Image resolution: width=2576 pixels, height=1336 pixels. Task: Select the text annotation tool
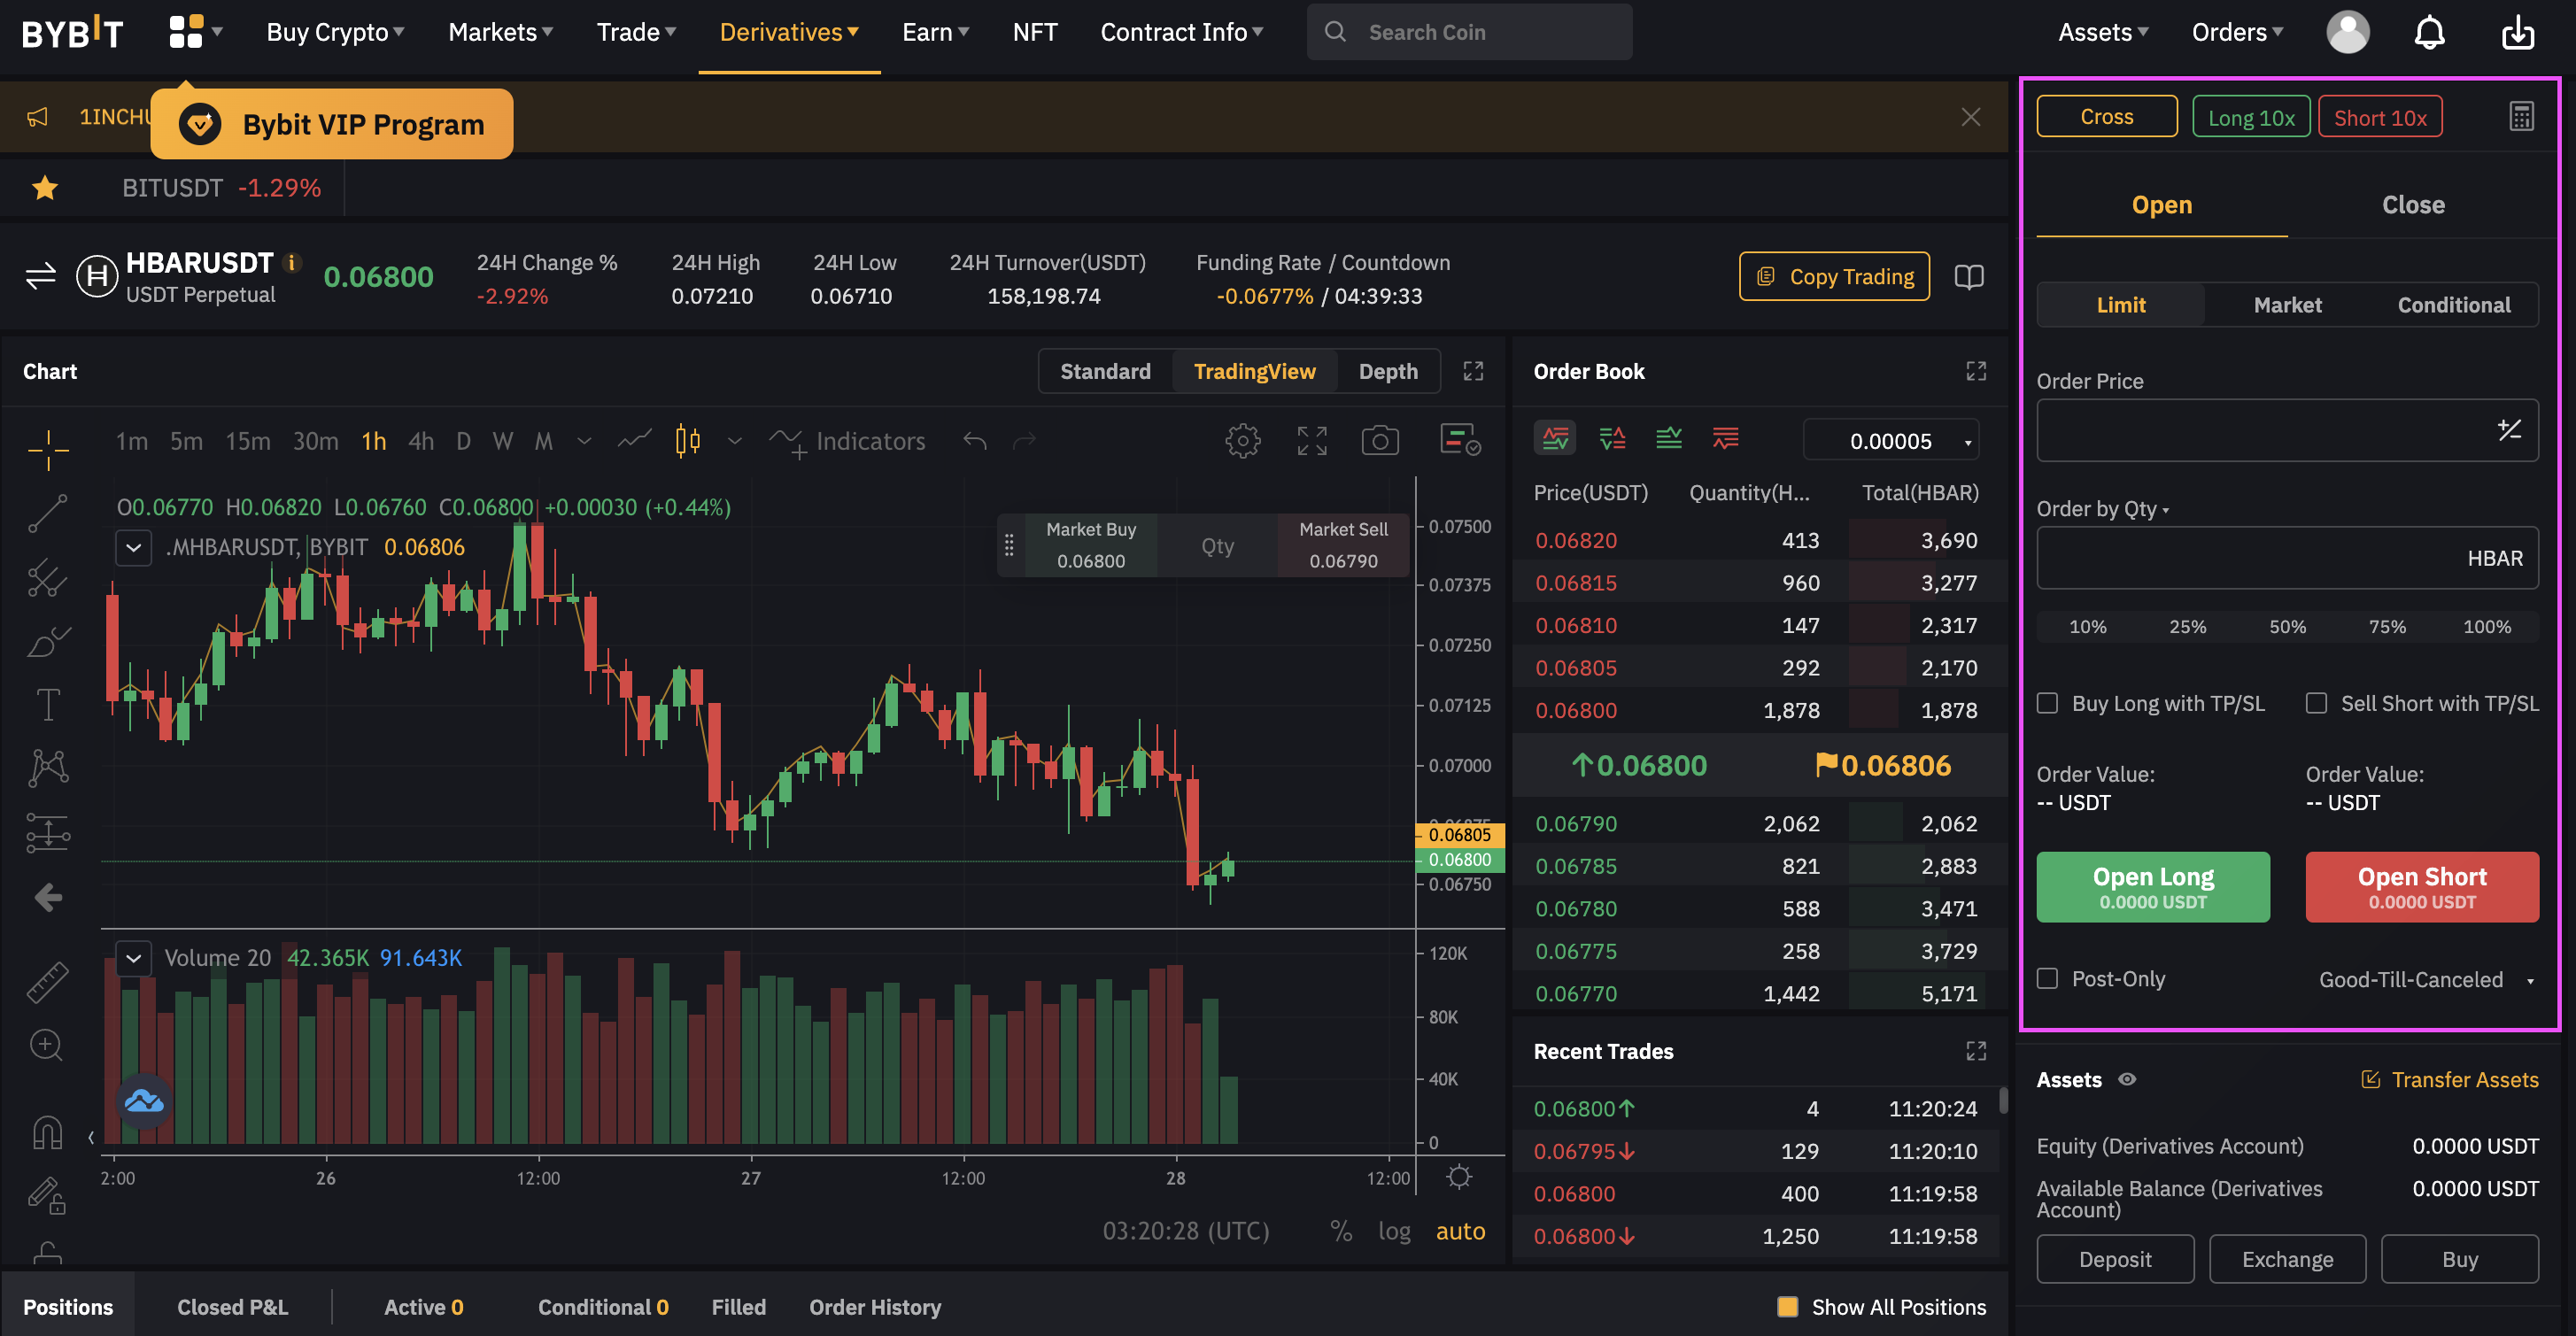48,705
